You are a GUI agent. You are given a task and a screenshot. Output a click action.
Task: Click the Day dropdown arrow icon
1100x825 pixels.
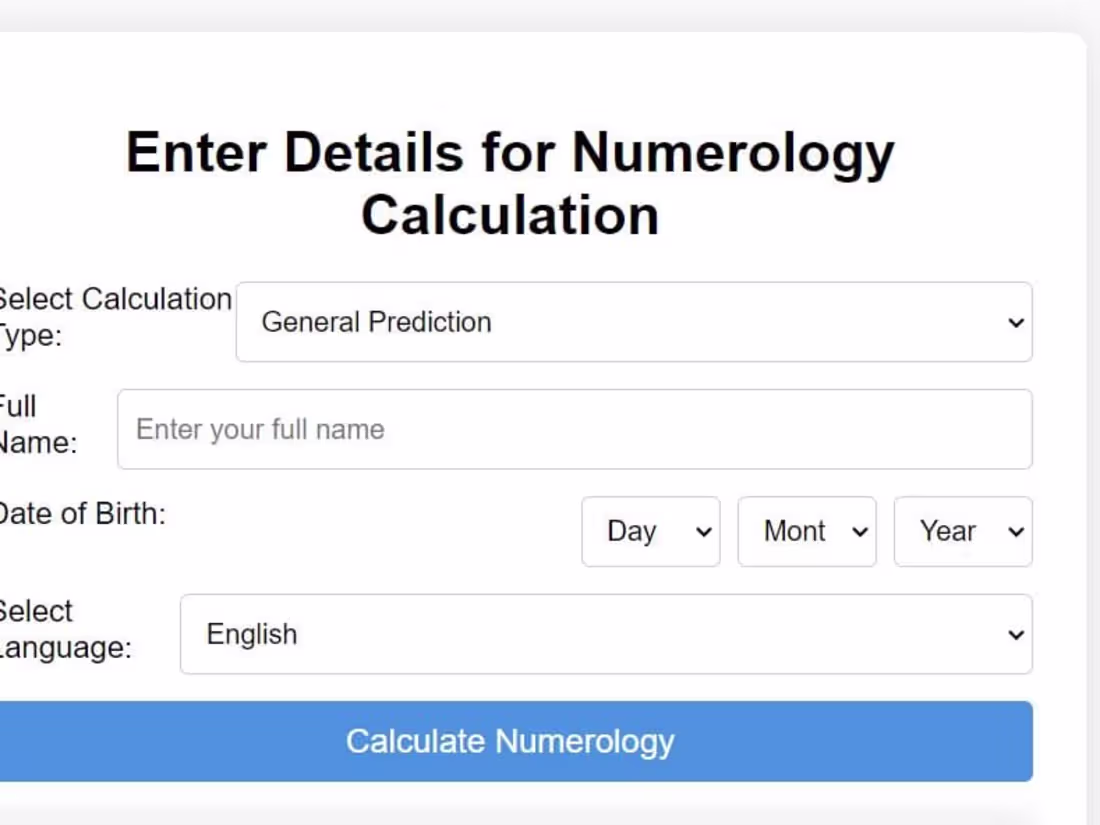(702, 531)
